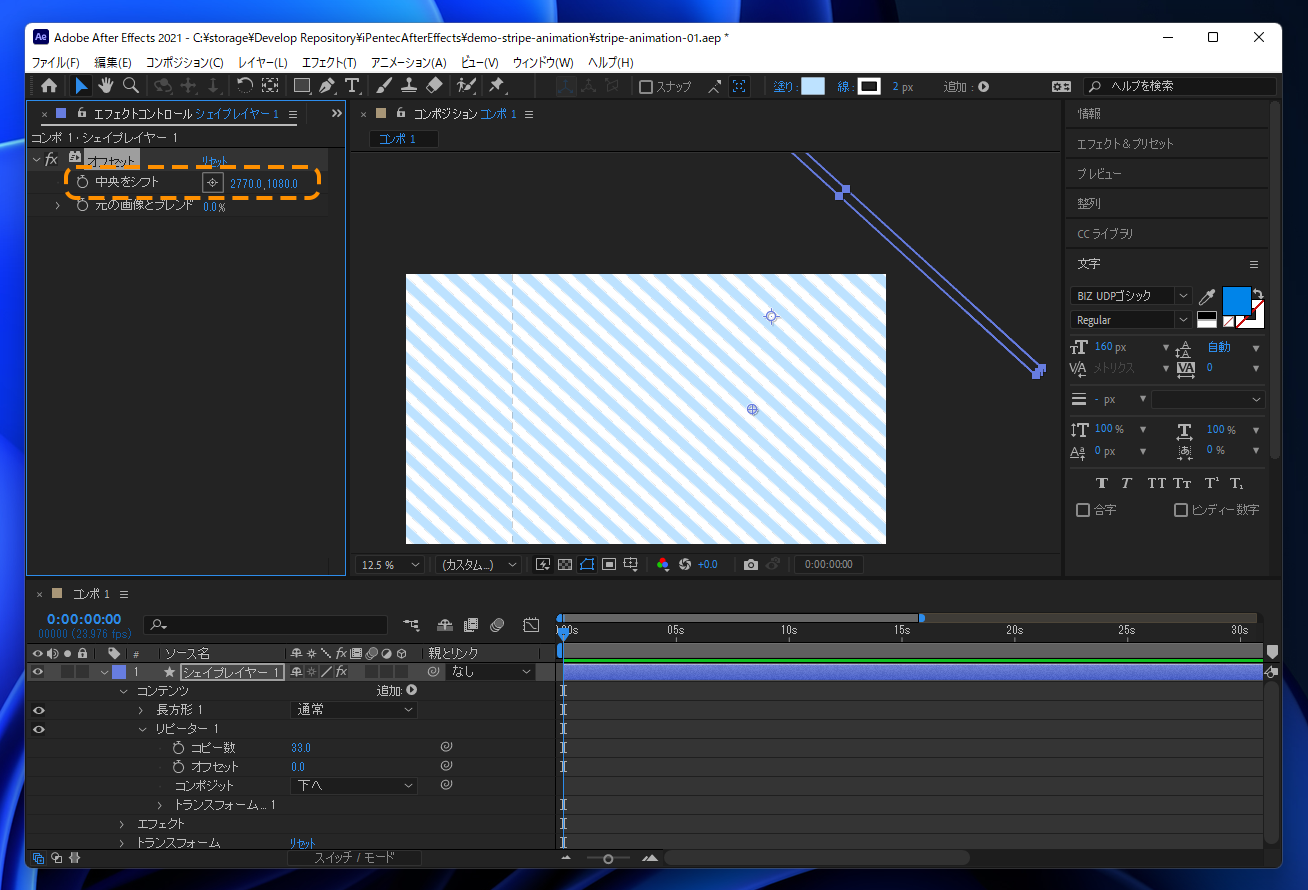1308x890 pixels.
Task: Open the アニメーション(A) menu
Action: [408, 63]
